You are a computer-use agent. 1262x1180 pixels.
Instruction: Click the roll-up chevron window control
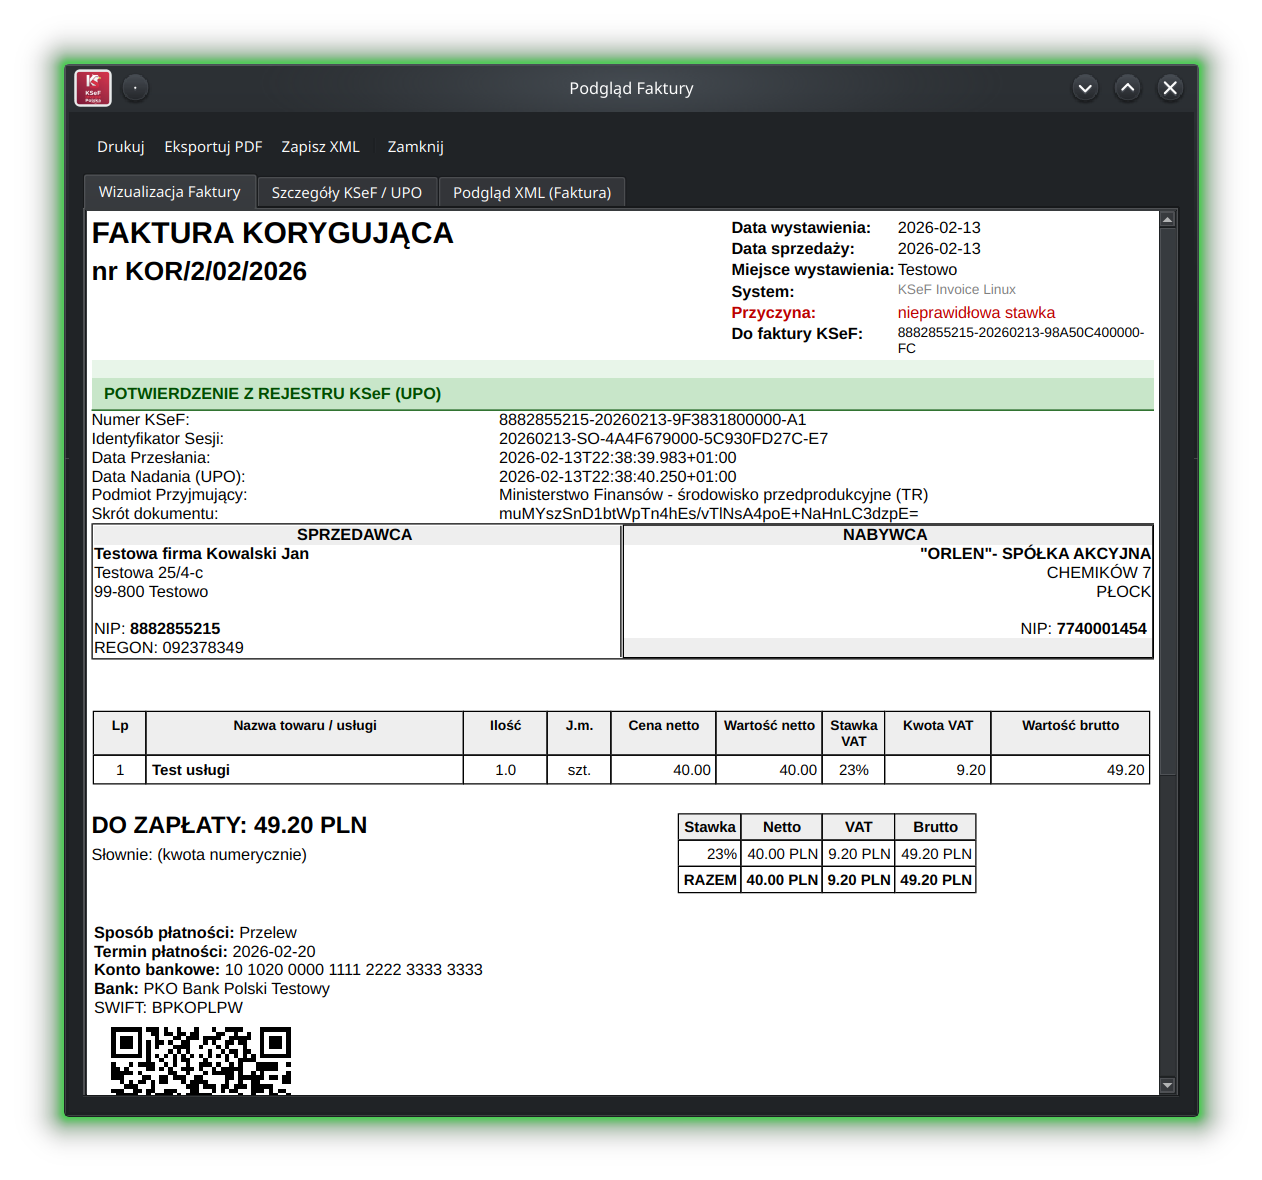click(x=1127, y=88)
